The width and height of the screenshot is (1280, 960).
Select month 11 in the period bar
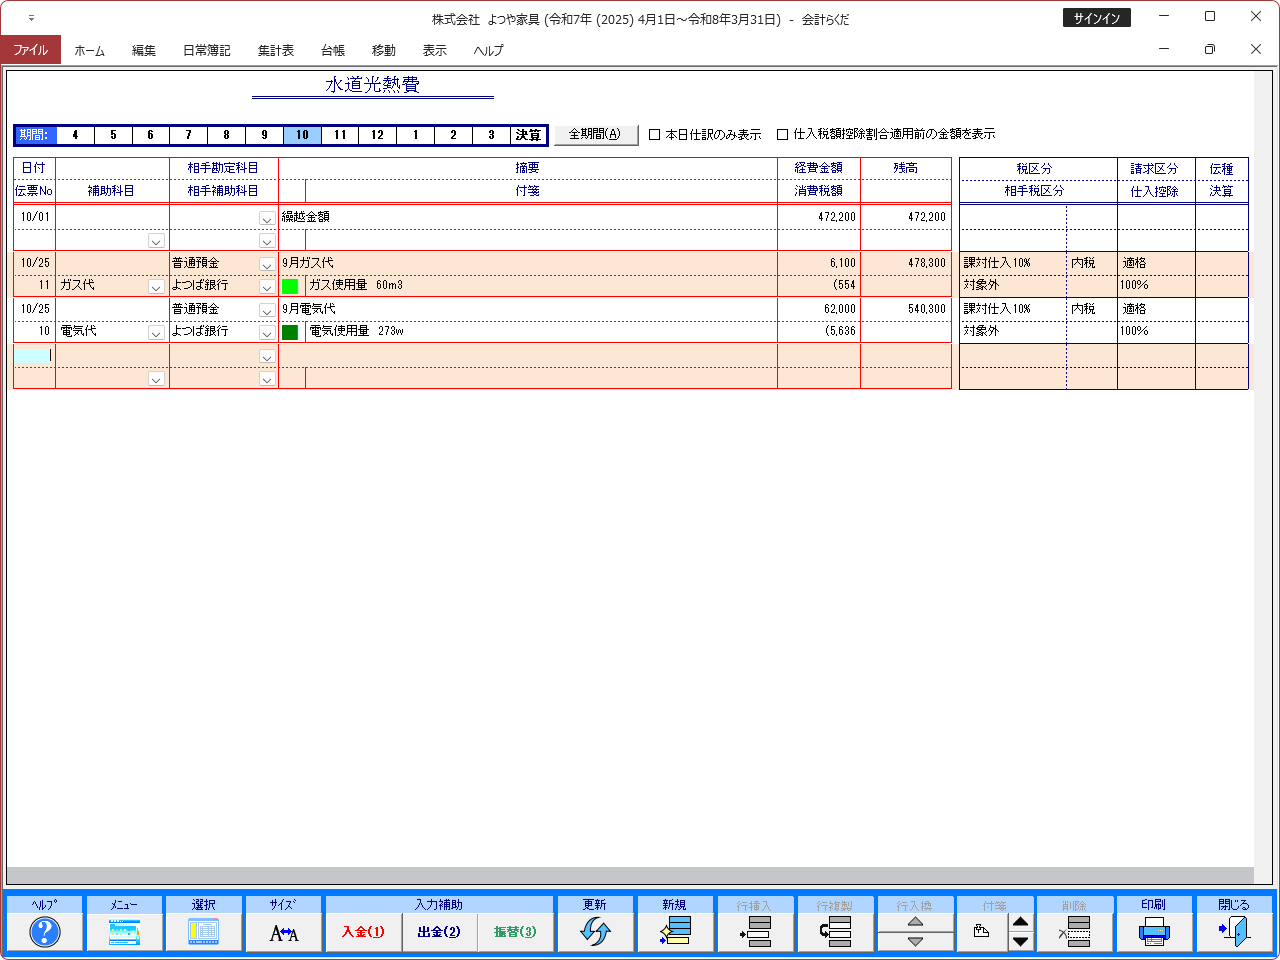click(x=340, y=135)
